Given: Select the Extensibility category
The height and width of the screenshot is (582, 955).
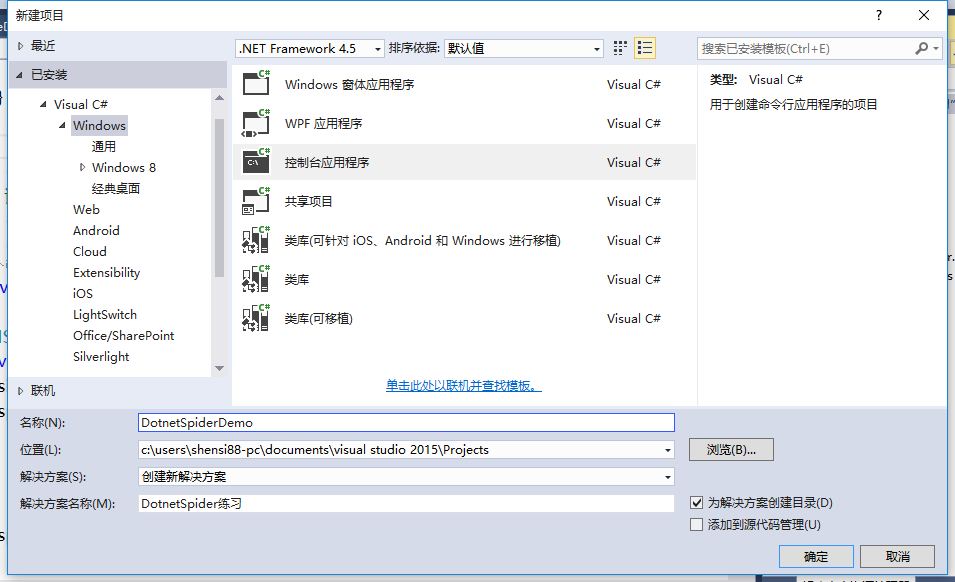Looking at the screenshot, I should tap(107, 272).
